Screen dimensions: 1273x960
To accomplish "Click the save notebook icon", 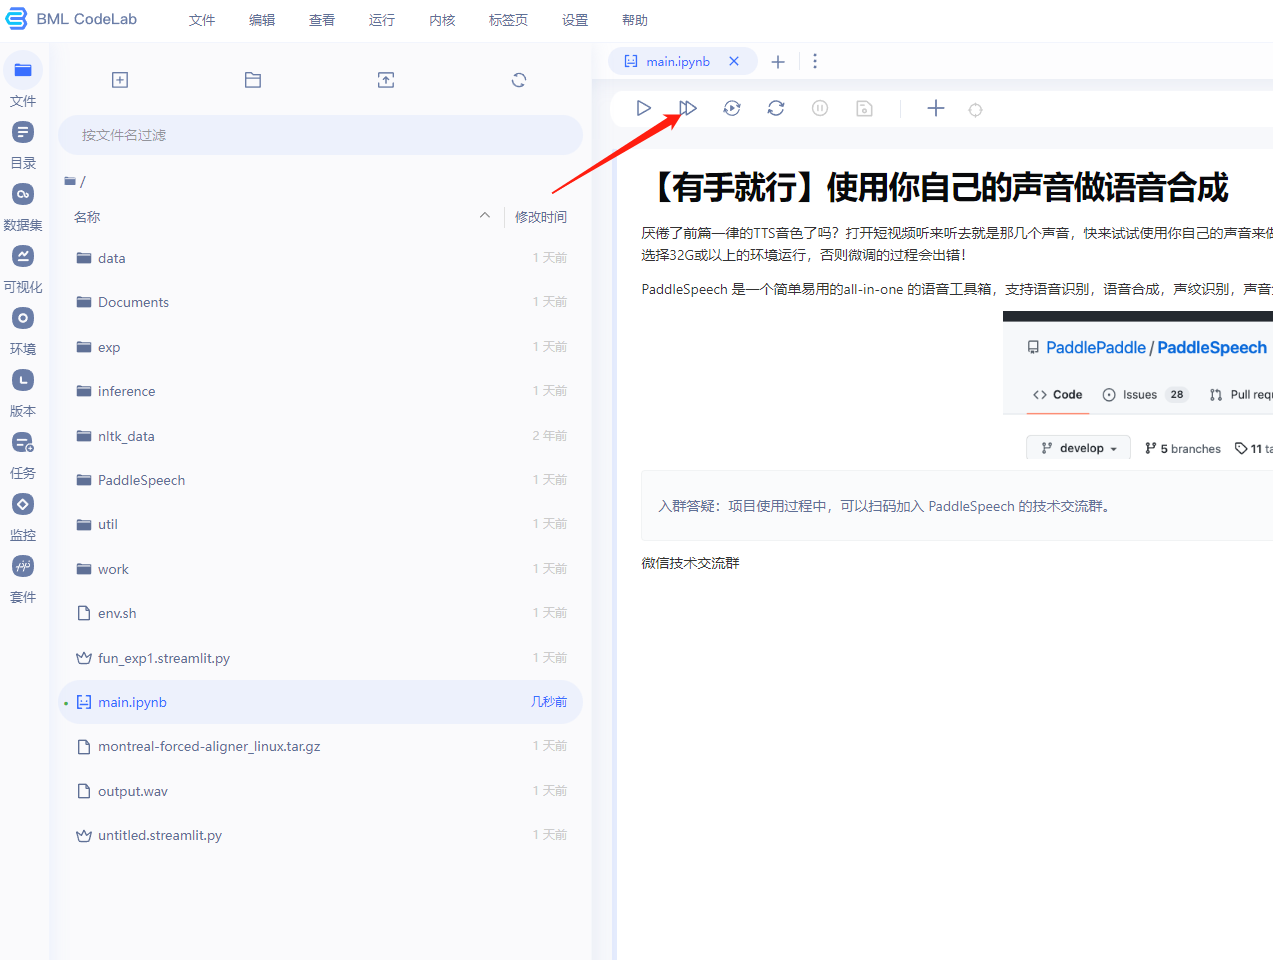I will click(x=865, y=108).
